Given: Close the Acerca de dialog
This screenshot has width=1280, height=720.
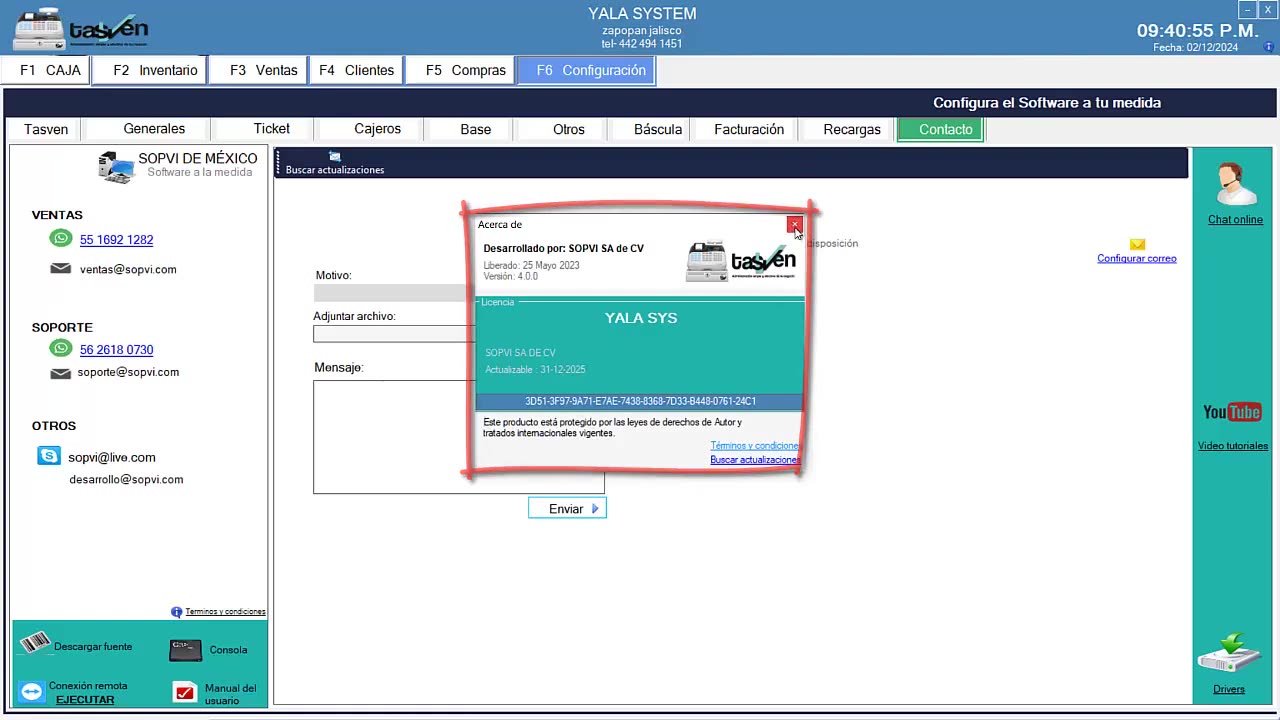Looking at the screenshot, I should click(794, 225).
